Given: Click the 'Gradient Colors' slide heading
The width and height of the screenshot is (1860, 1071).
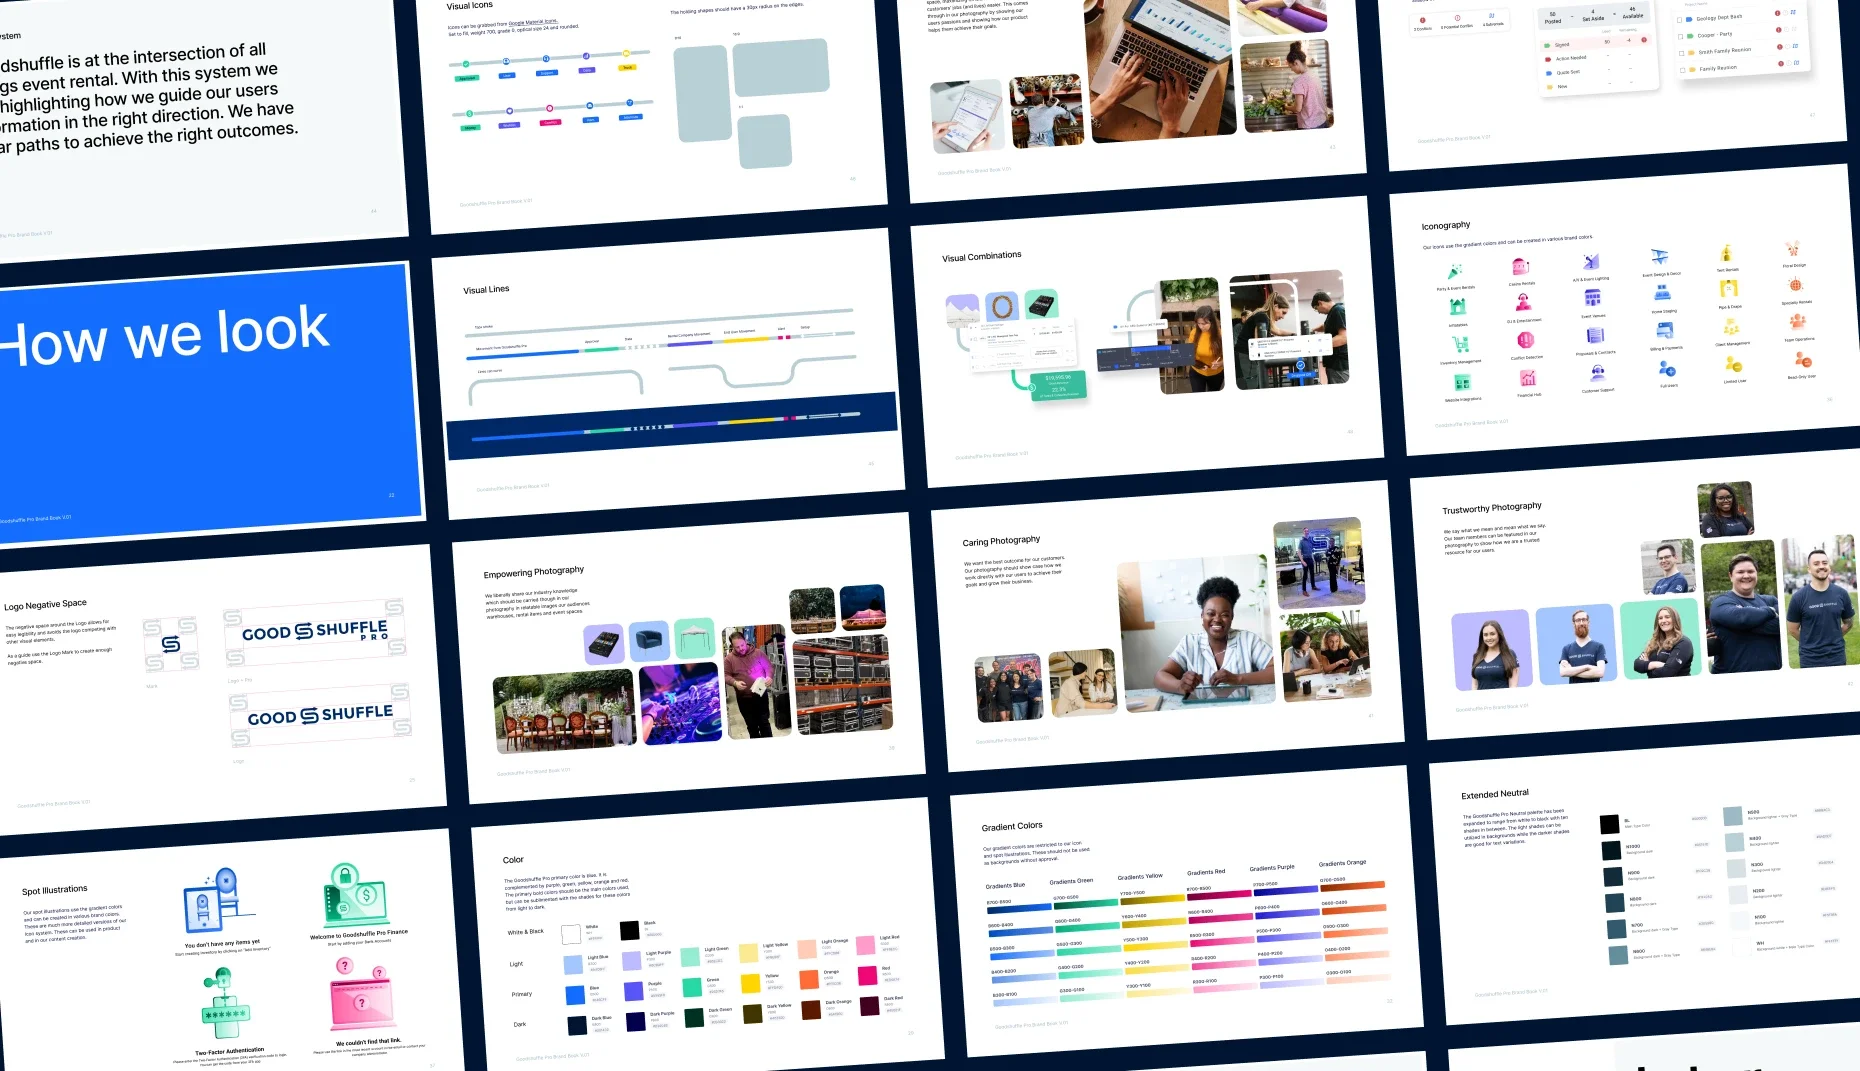Looking at the screenshot, I should click(x=1012, y=827).
